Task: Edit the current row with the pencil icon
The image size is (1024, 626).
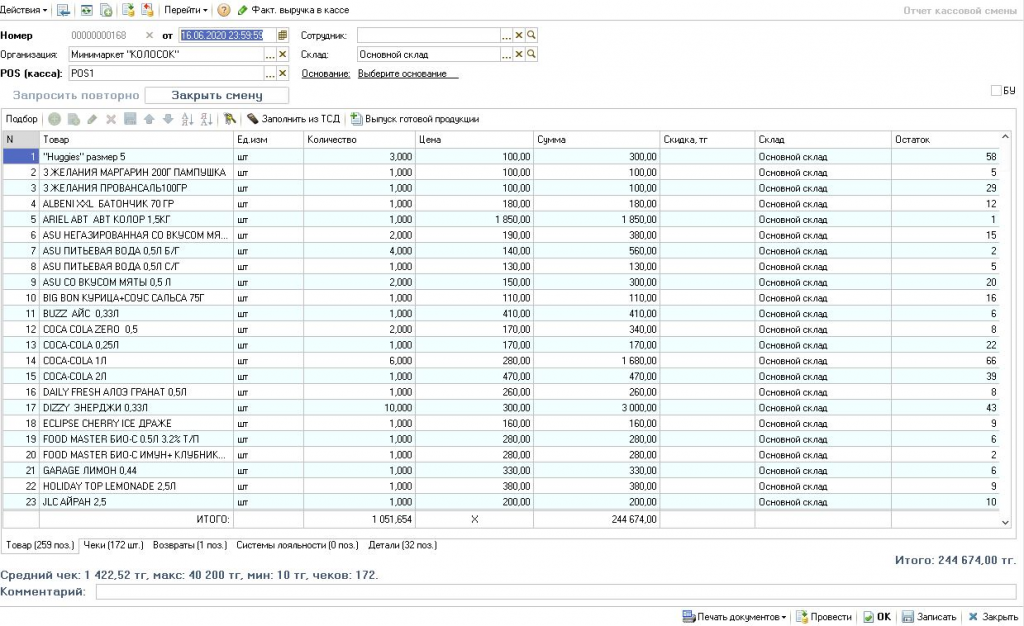Action: click(x=92, y=119)
